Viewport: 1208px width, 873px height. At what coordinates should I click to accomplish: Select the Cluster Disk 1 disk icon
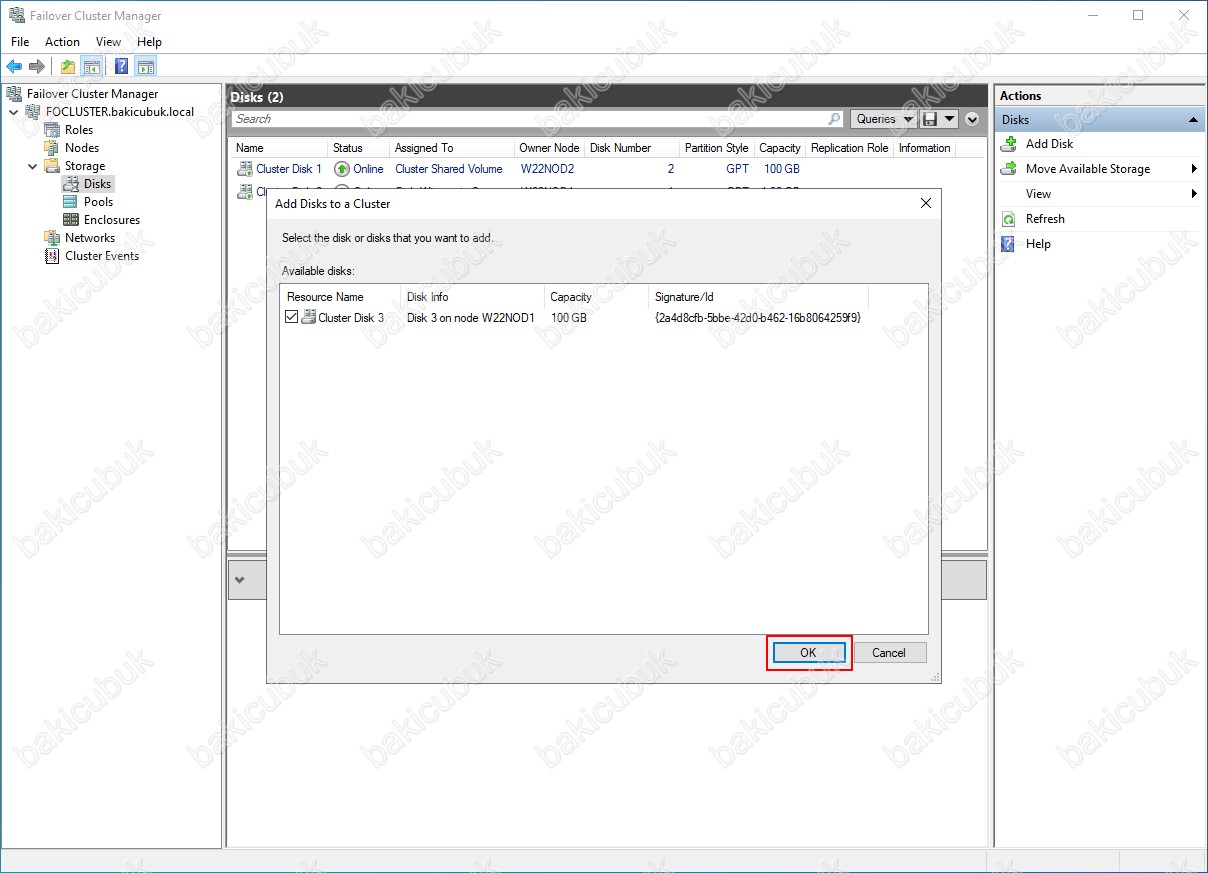(x=244, y=169)
